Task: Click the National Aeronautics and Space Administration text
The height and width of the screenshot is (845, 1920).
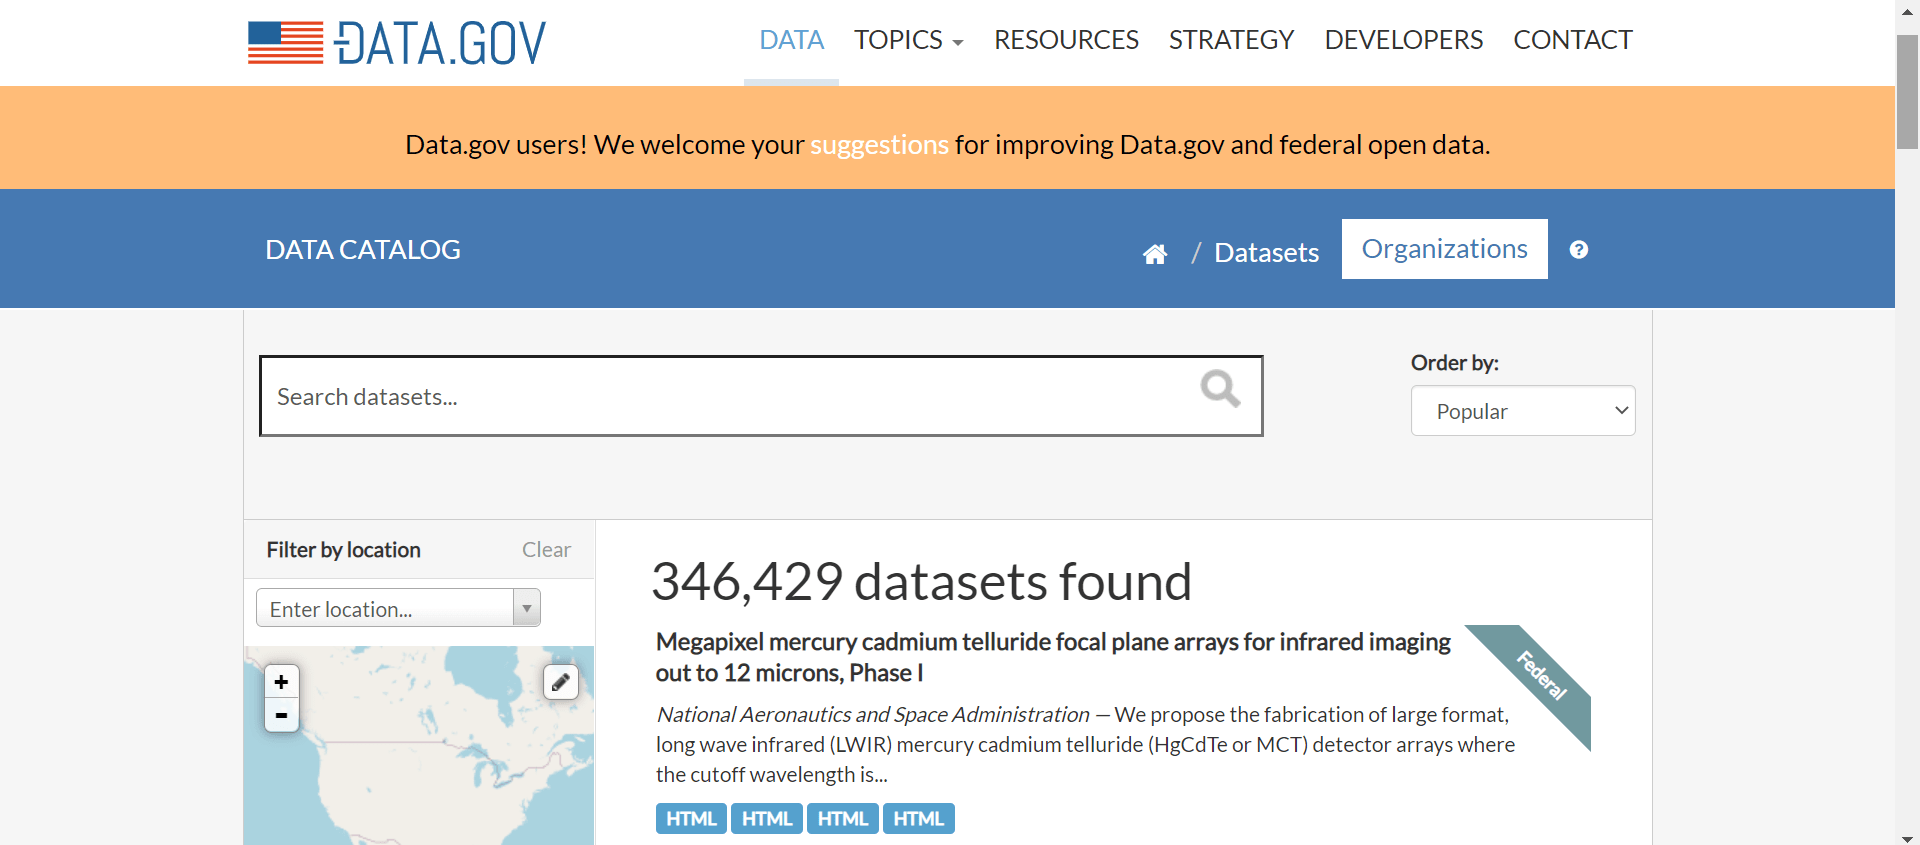Action: (x=873, y=715)
